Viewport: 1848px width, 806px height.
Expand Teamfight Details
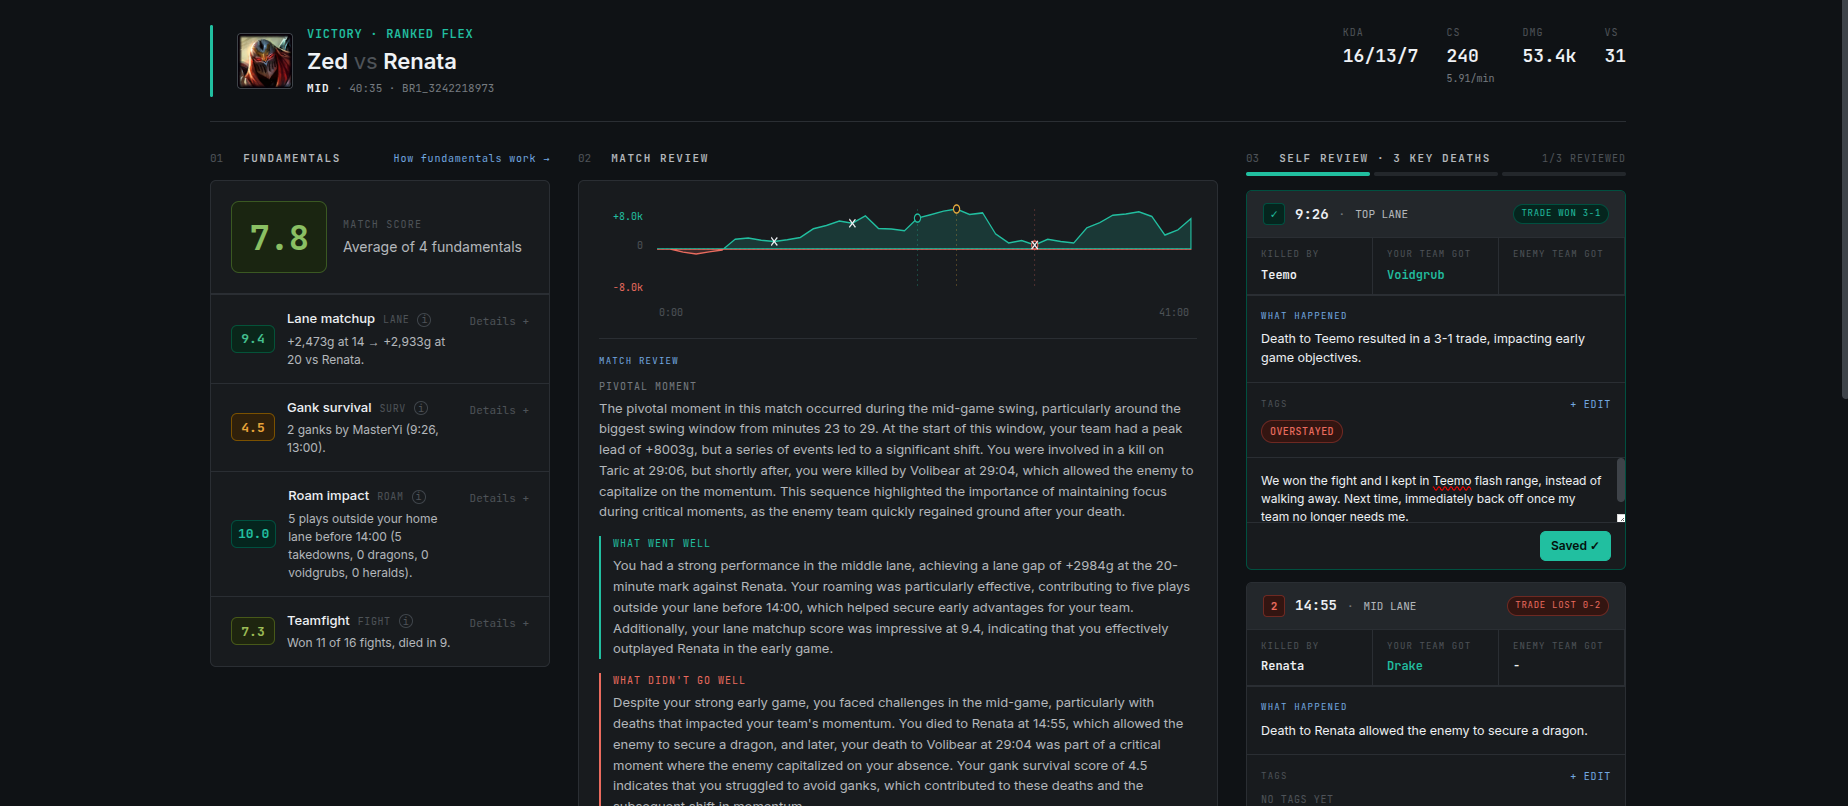tap(499, 623)
